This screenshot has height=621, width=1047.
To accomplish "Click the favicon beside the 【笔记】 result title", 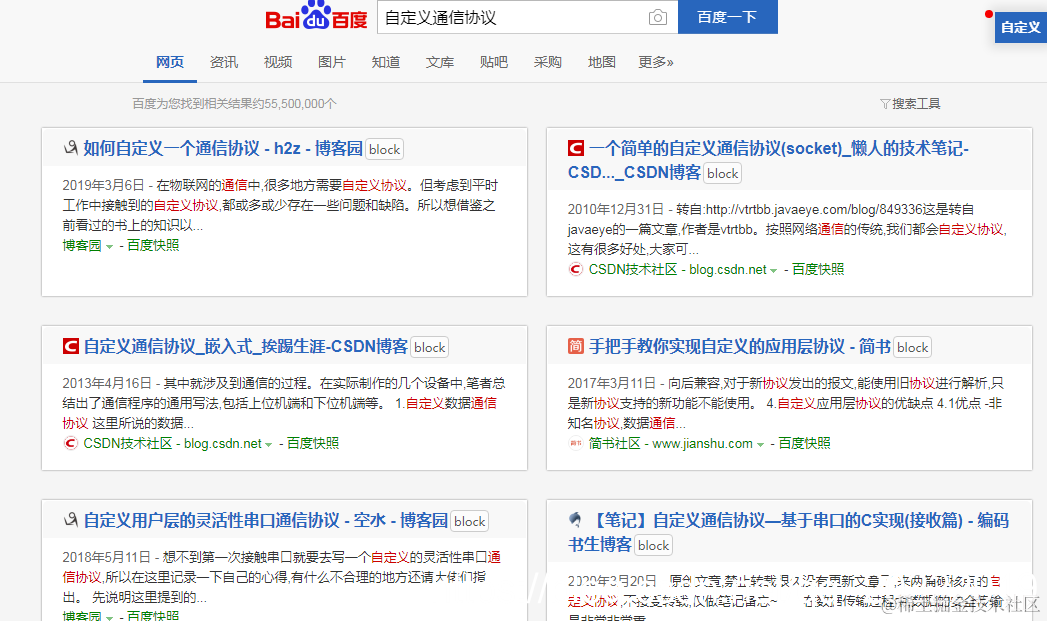I will (x=576, y=520).
